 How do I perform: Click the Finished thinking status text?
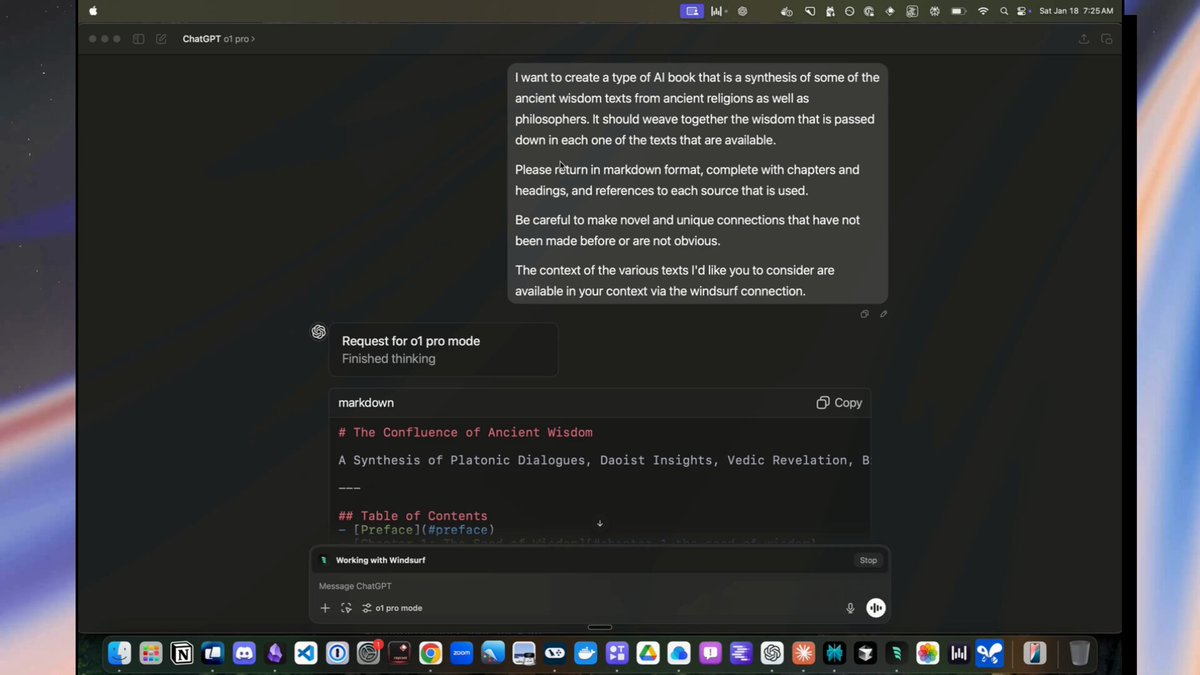389,359
